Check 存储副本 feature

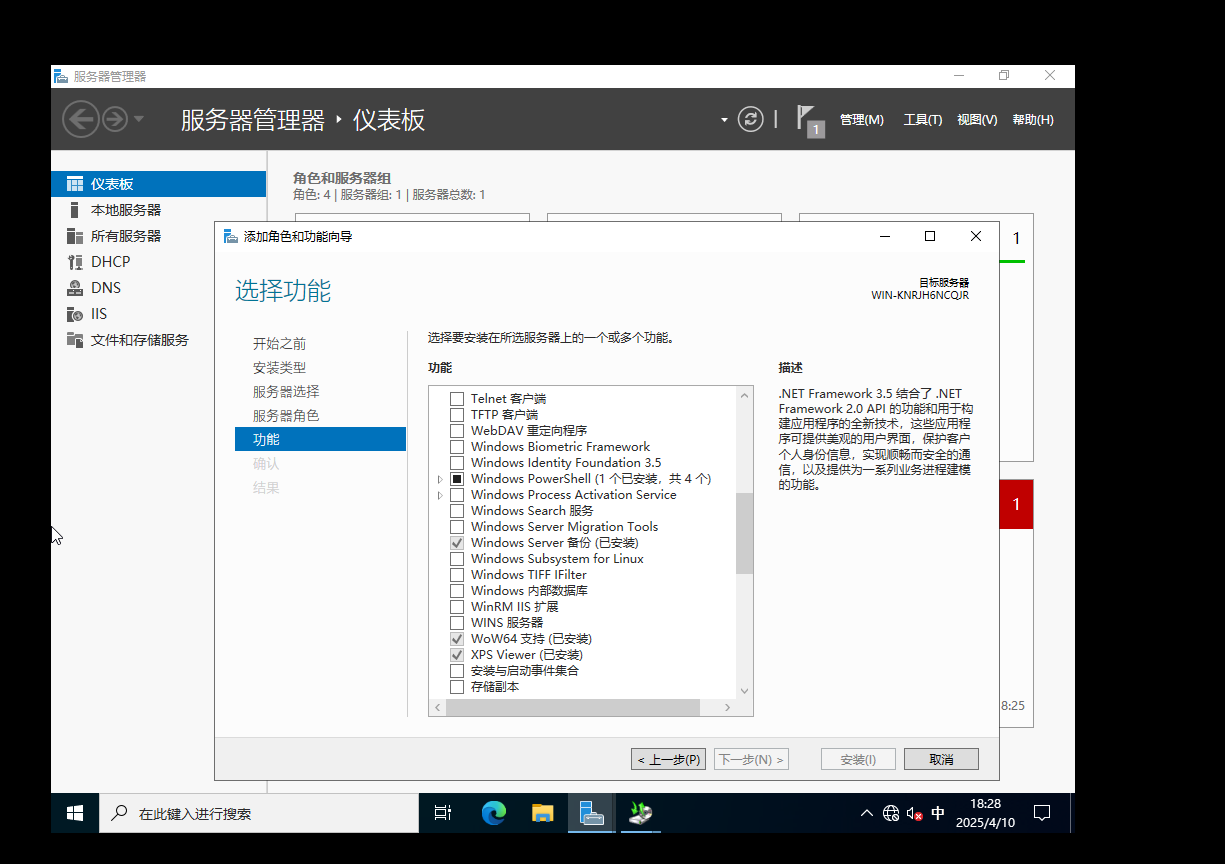(x=457, y=687)
